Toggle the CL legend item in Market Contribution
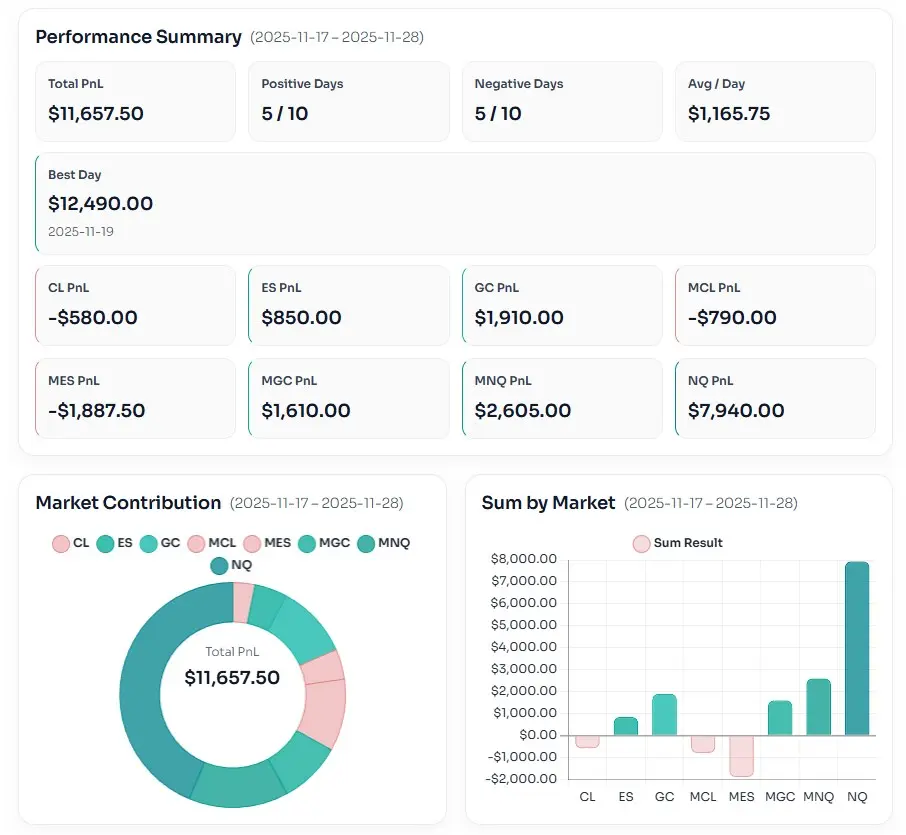 pyautogui.click(x=70, y=543)
